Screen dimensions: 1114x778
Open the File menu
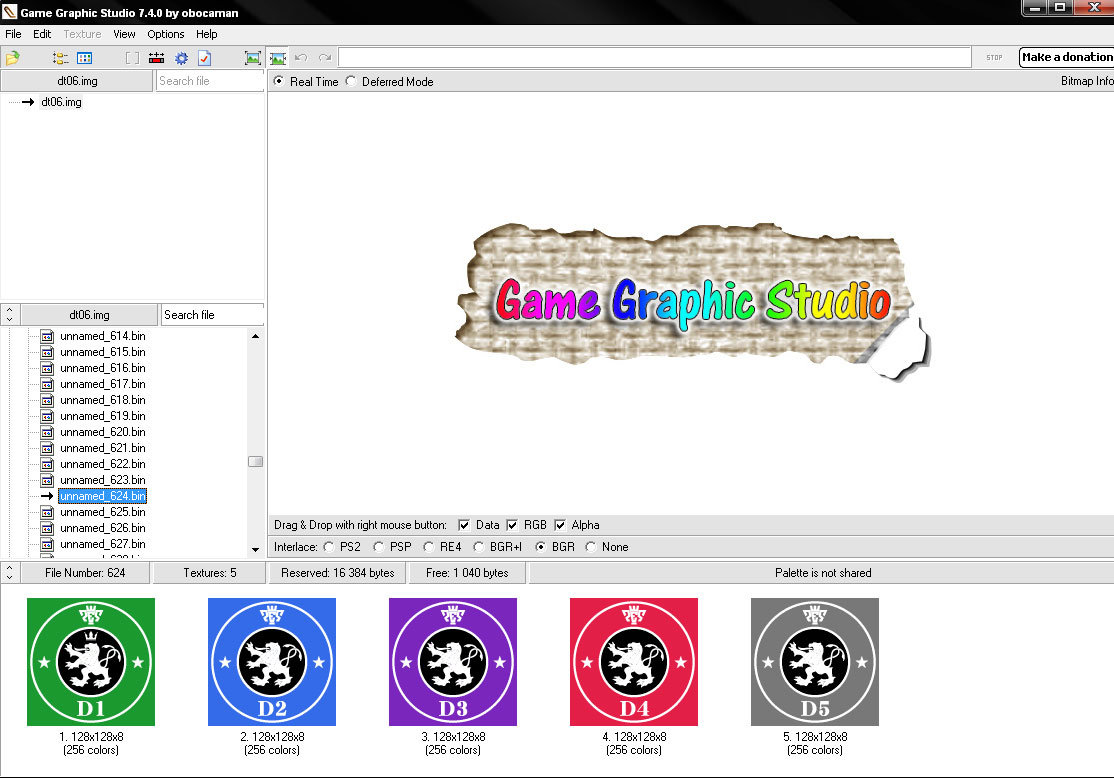tap(13, 34)
